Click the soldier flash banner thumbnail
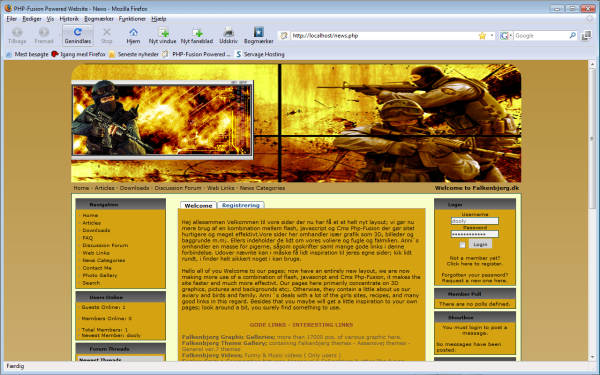Image resolution: width=600 pixels, height=375 pixels. pyautogui.click(x=162, y=119)
